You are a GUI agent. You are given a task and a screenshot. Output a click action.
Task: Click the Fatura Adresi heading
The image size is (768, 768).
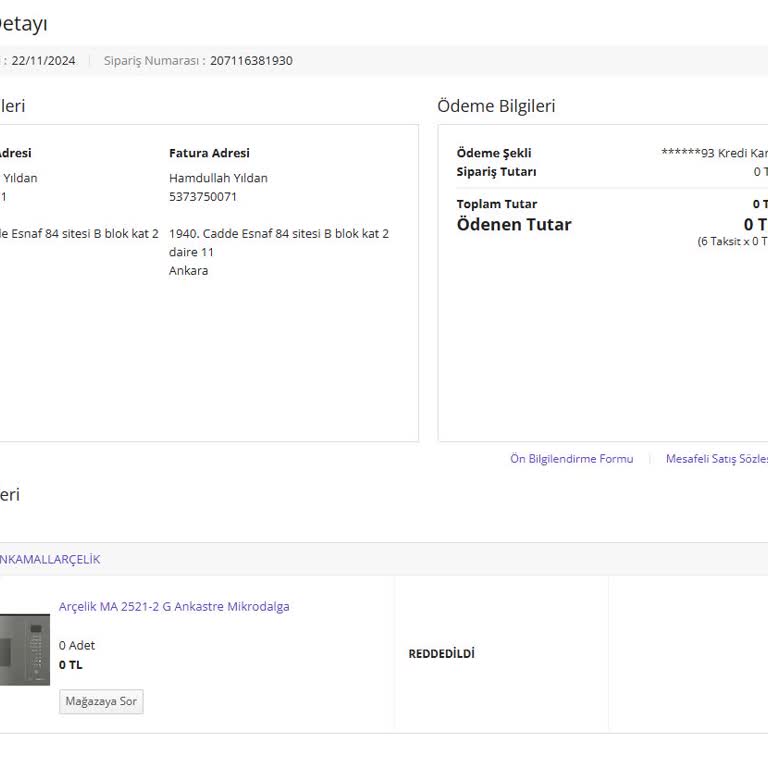tap(209, 153)
